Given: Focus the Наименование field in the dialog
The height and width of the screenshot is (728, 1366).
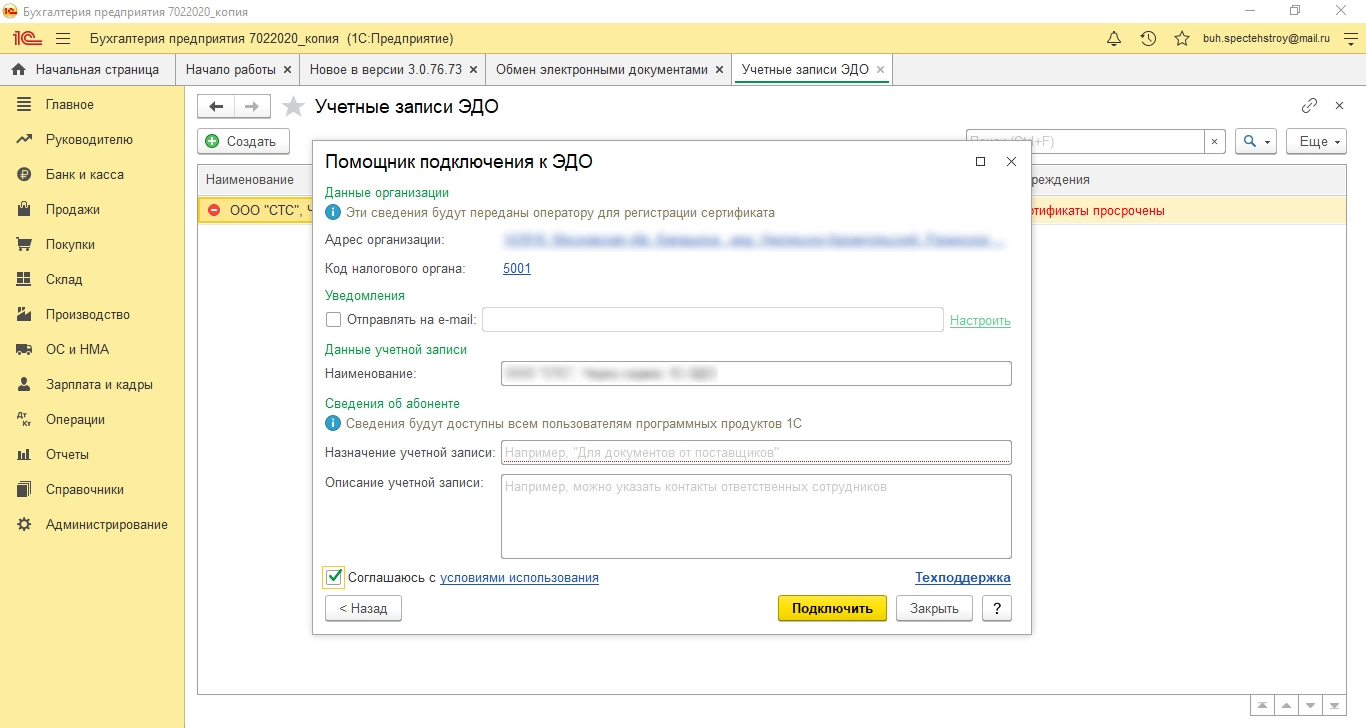Looking at the screenshot, I should coord(756,374).
